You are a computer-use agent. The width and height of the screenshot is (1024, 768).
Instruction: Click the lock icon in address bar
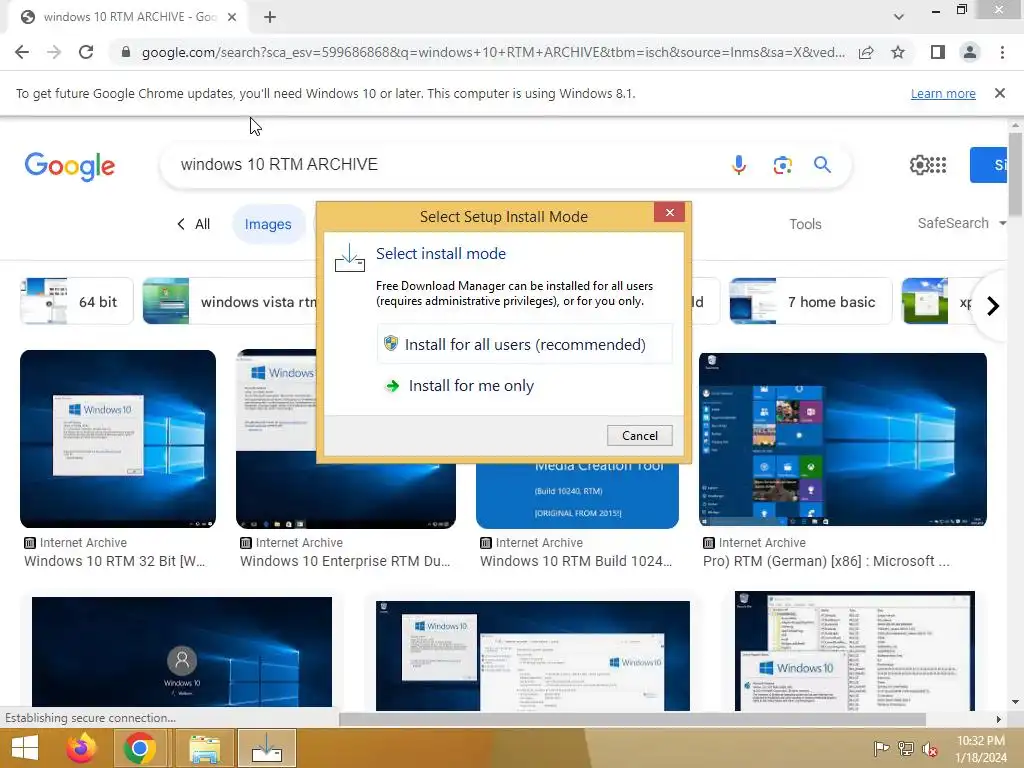[x=125, y=52]
